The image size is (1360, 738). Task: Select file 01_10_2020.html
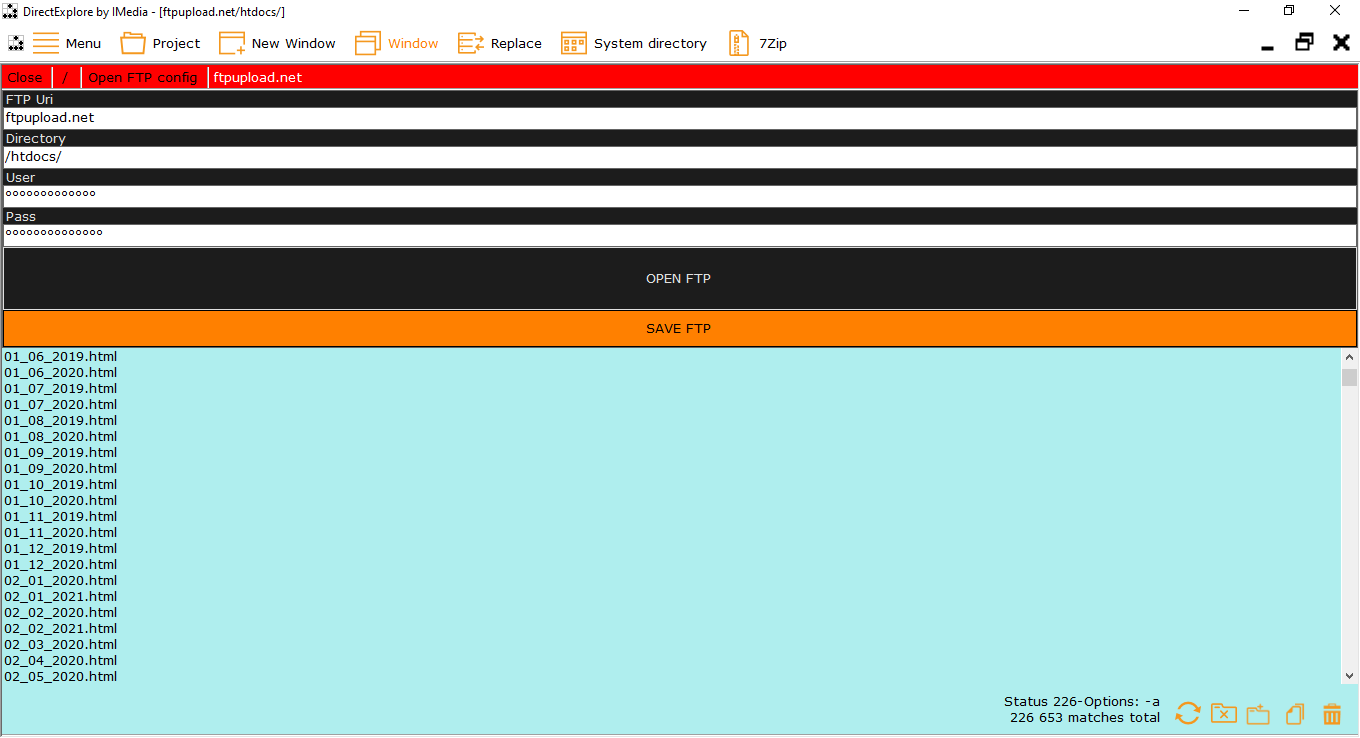coord(61,501)
